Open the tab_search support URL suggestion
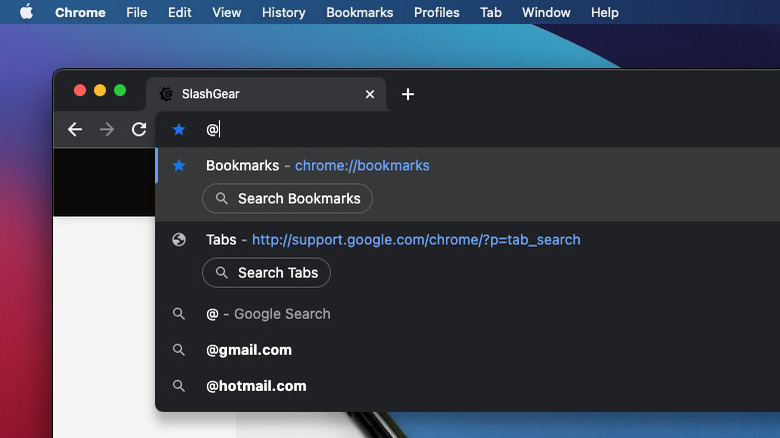 416,240
